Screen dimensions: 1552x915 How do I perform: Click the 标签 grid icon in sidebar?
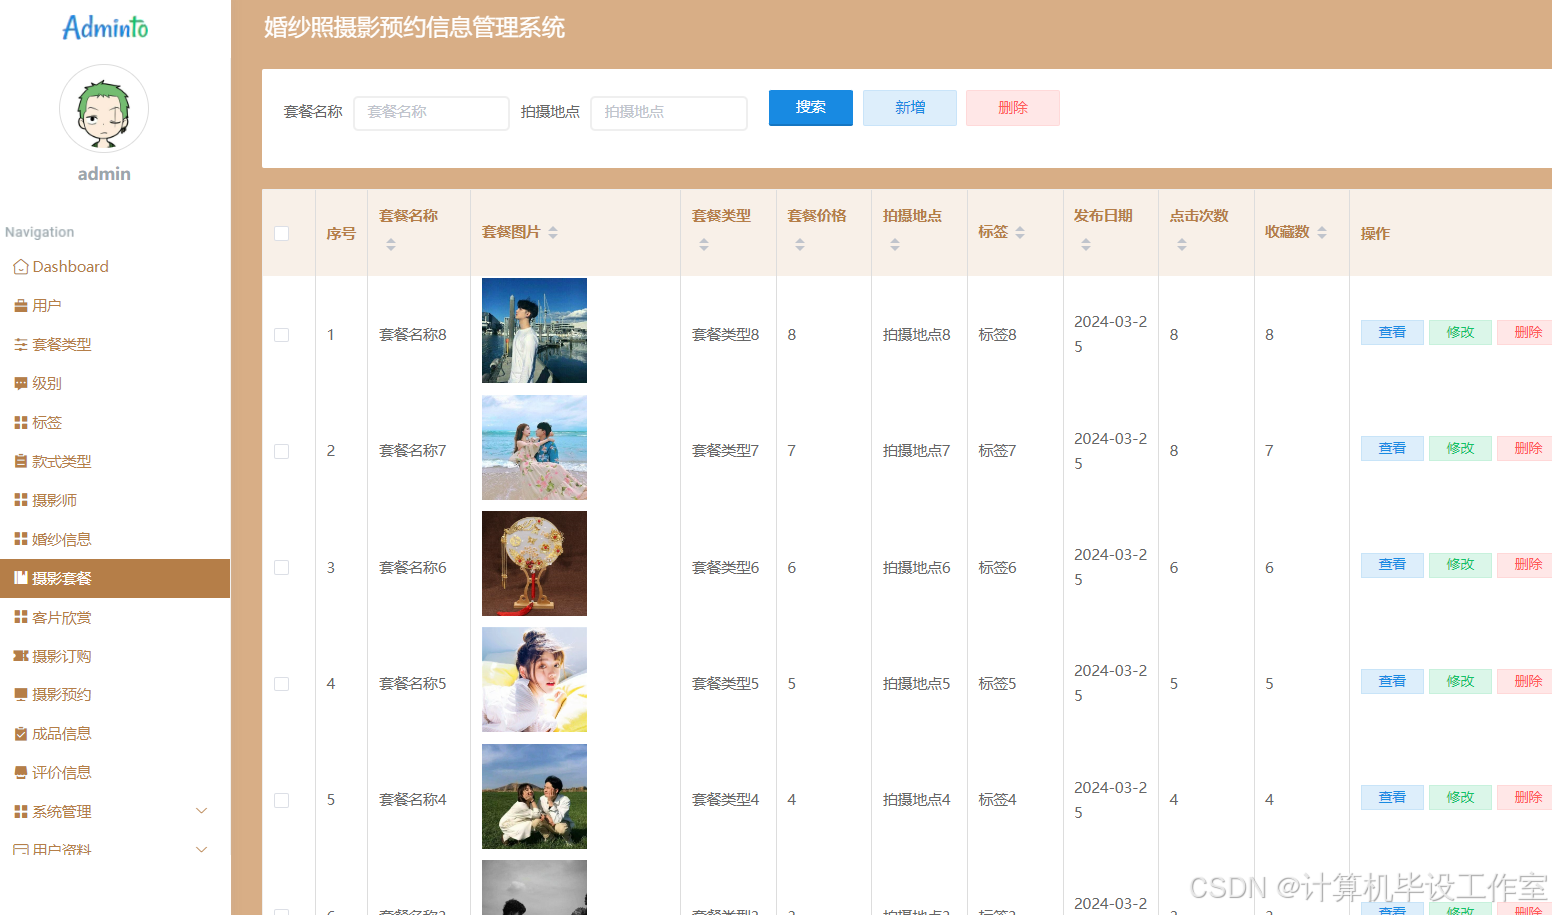click(20, 423)
